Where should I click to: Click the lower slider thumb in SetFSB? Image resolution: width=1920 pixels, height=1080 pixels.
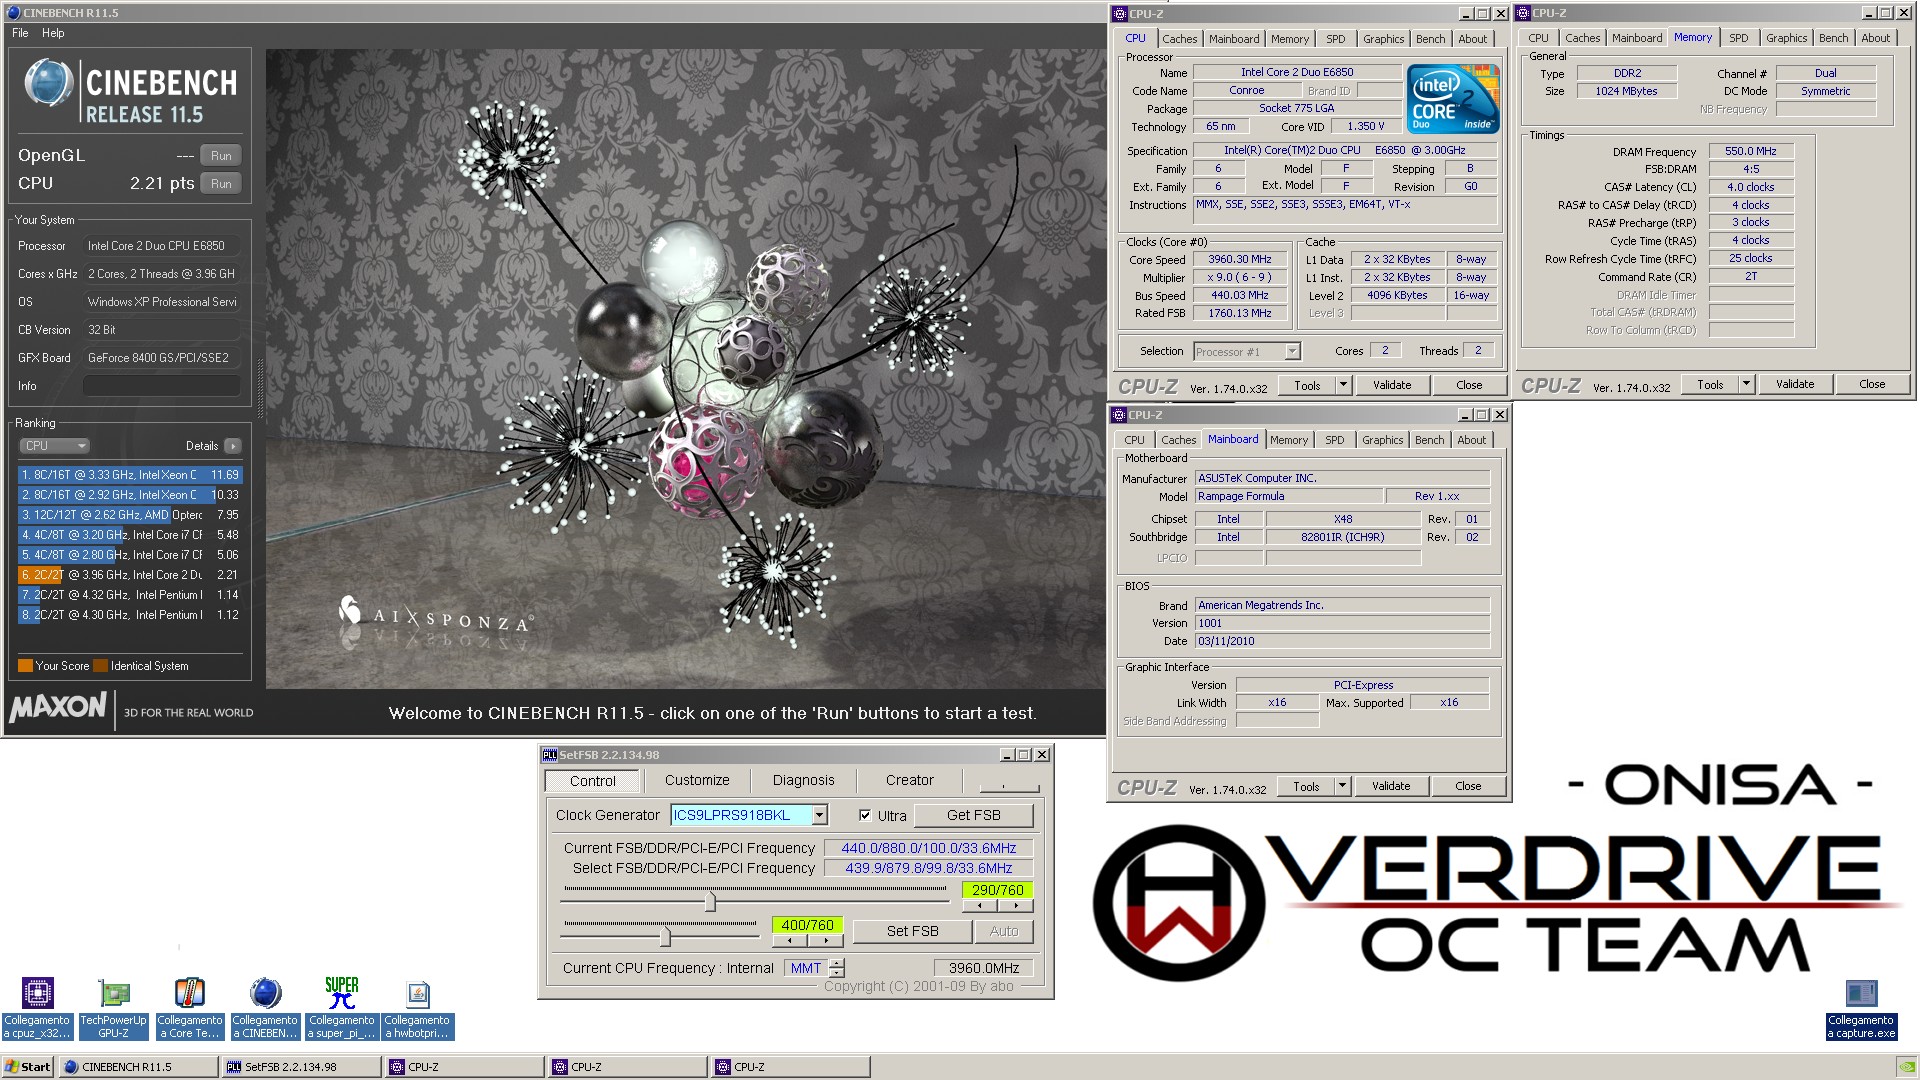click(665, 937)
